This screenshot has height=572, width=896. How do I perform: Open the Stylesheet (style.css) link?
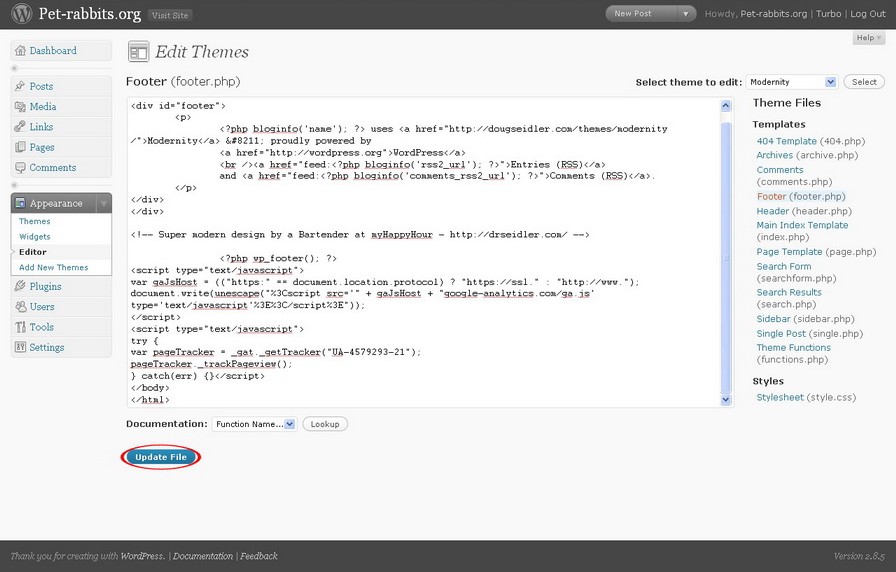click(780, 398)
